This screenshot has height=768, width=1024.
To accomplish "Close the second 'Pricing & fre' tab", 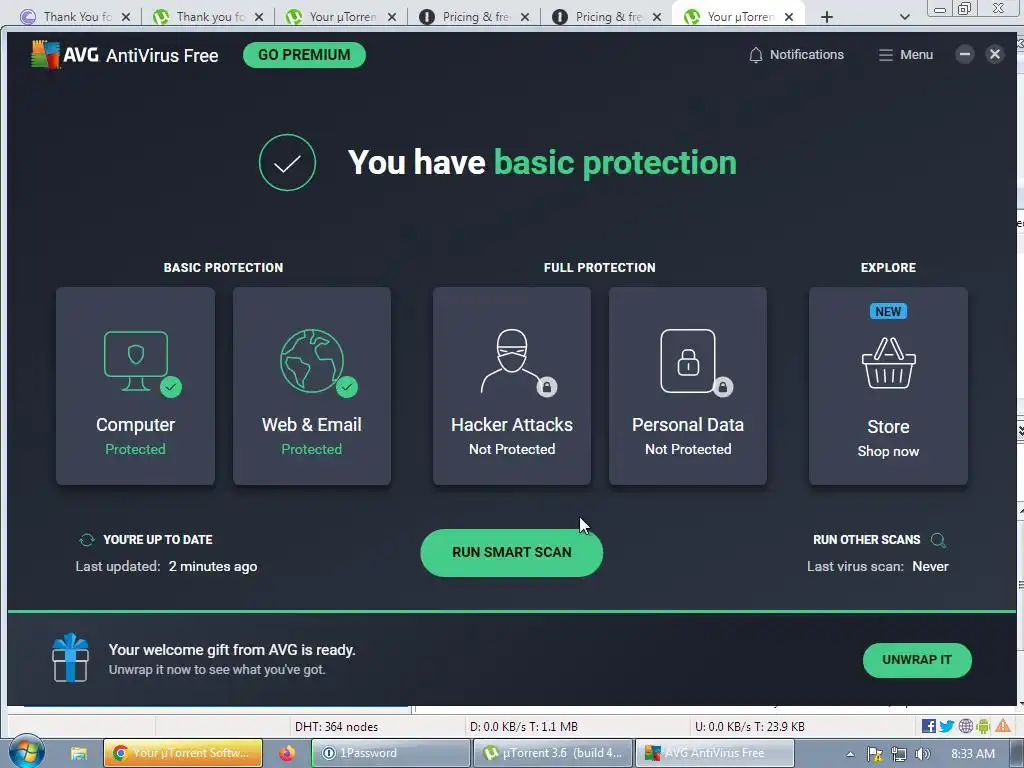I will coord(657,17).
